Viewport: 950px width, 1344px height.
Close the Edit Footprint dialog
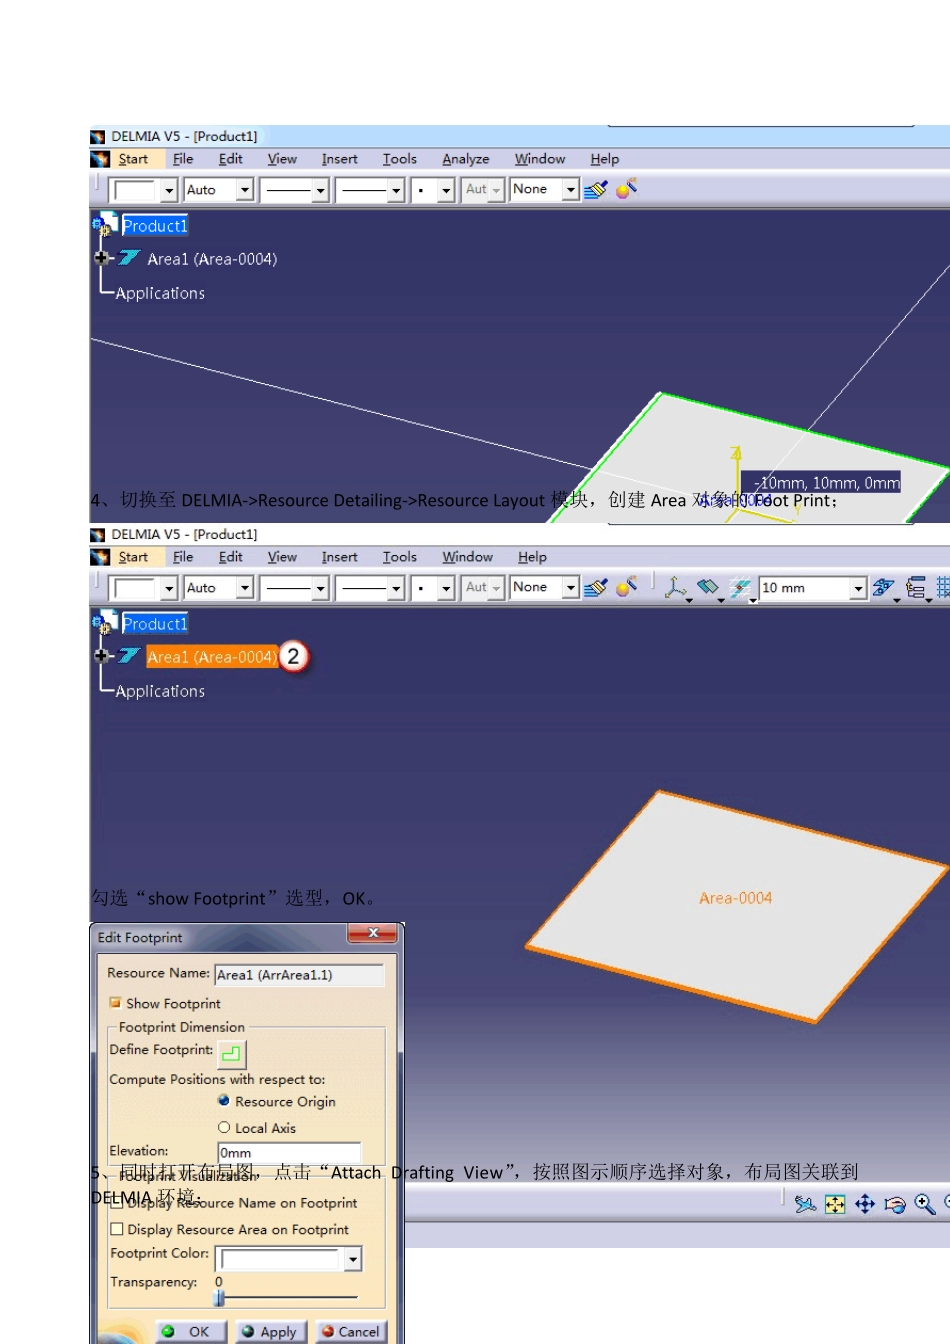(373, 933)
